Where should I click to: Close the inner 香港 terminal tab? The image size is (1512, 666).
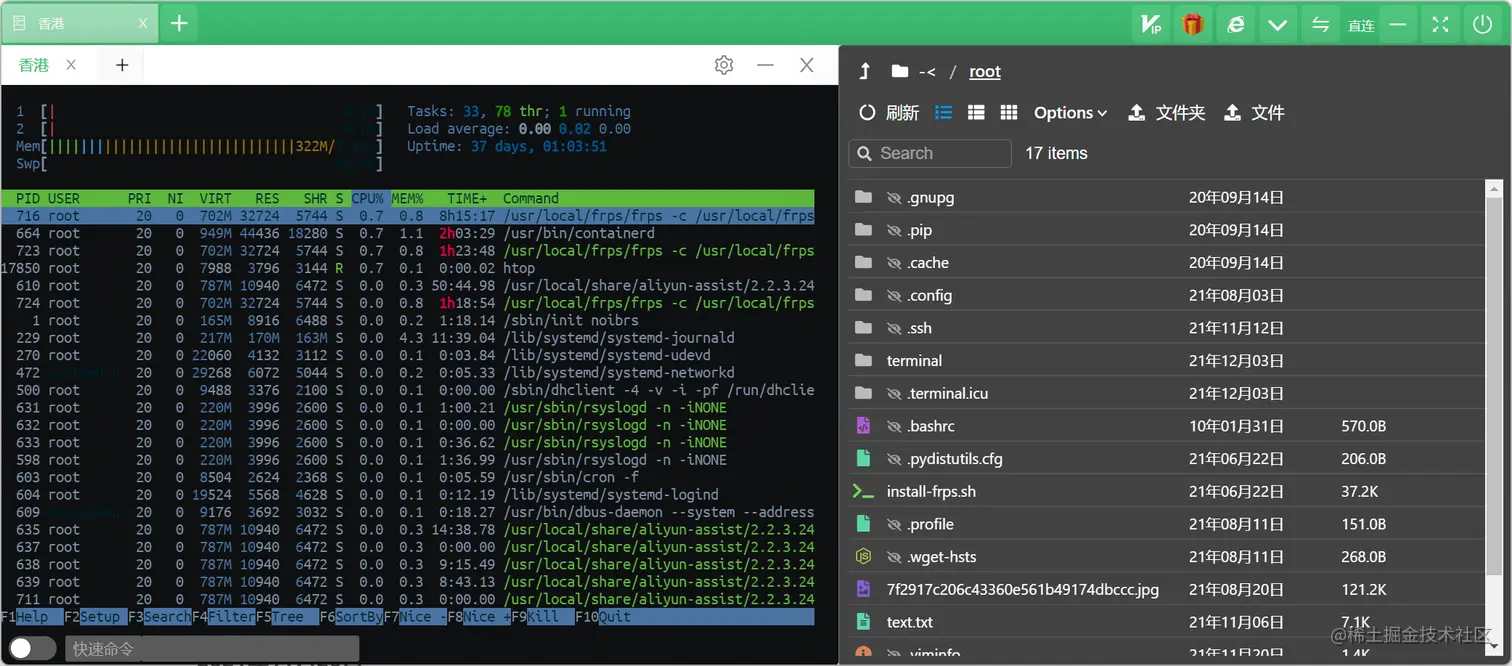point(71,65)
